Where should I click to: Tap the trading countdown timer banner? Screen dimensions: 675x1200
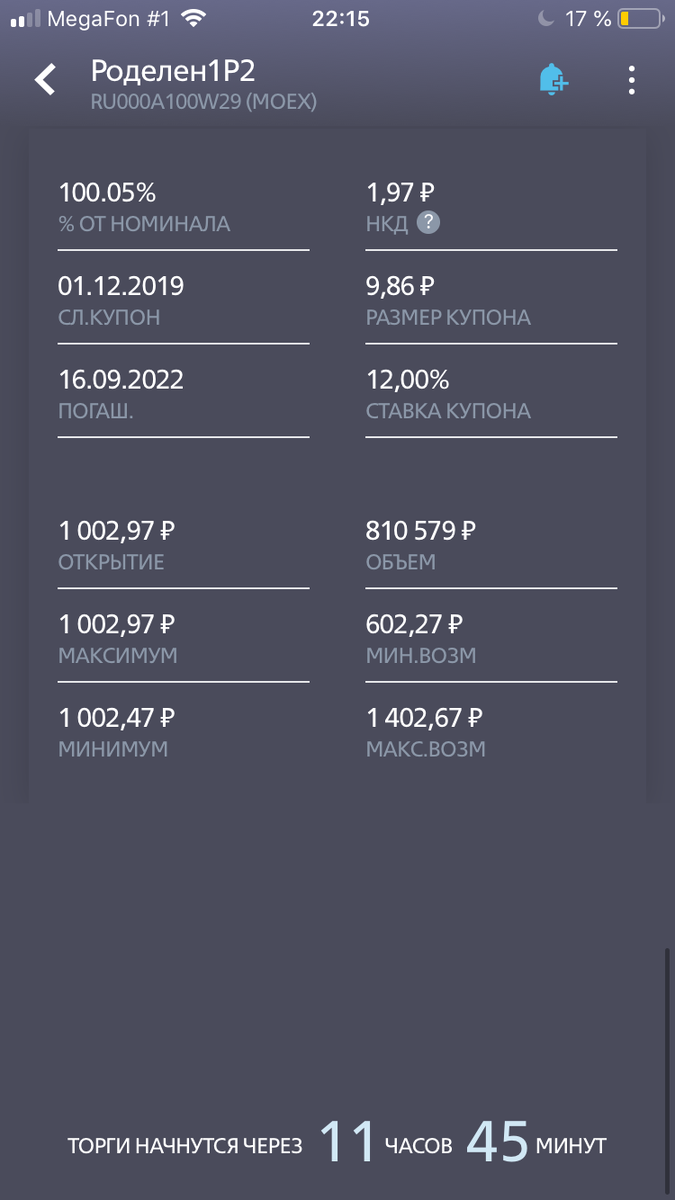point(337,1142)
